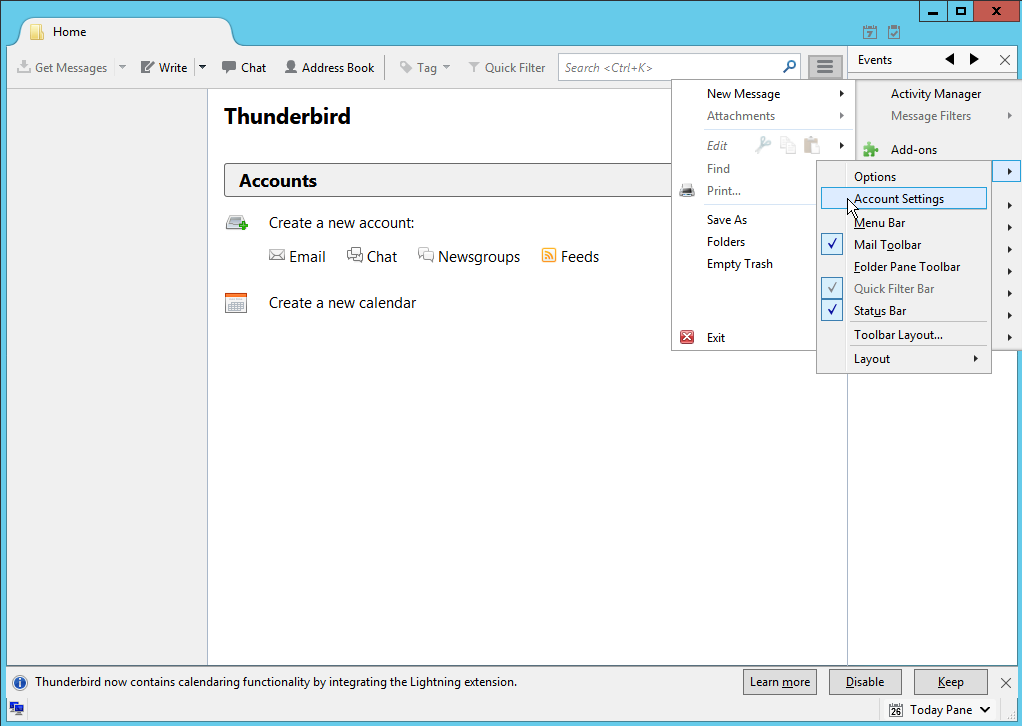Click Find in the menu

pyautogui.click(x=718, y=169)
